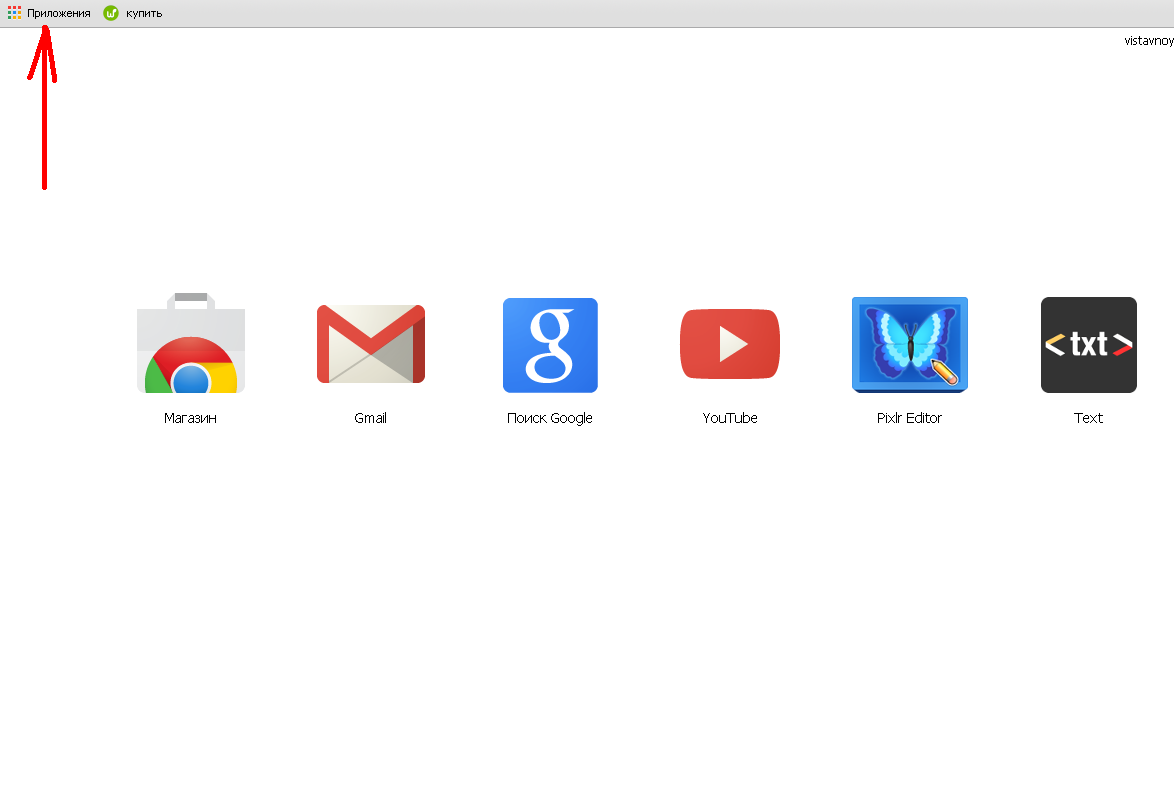The image size is (1174, 801).
Task: Click the Gmail label text
Action: tap(371, 418)
